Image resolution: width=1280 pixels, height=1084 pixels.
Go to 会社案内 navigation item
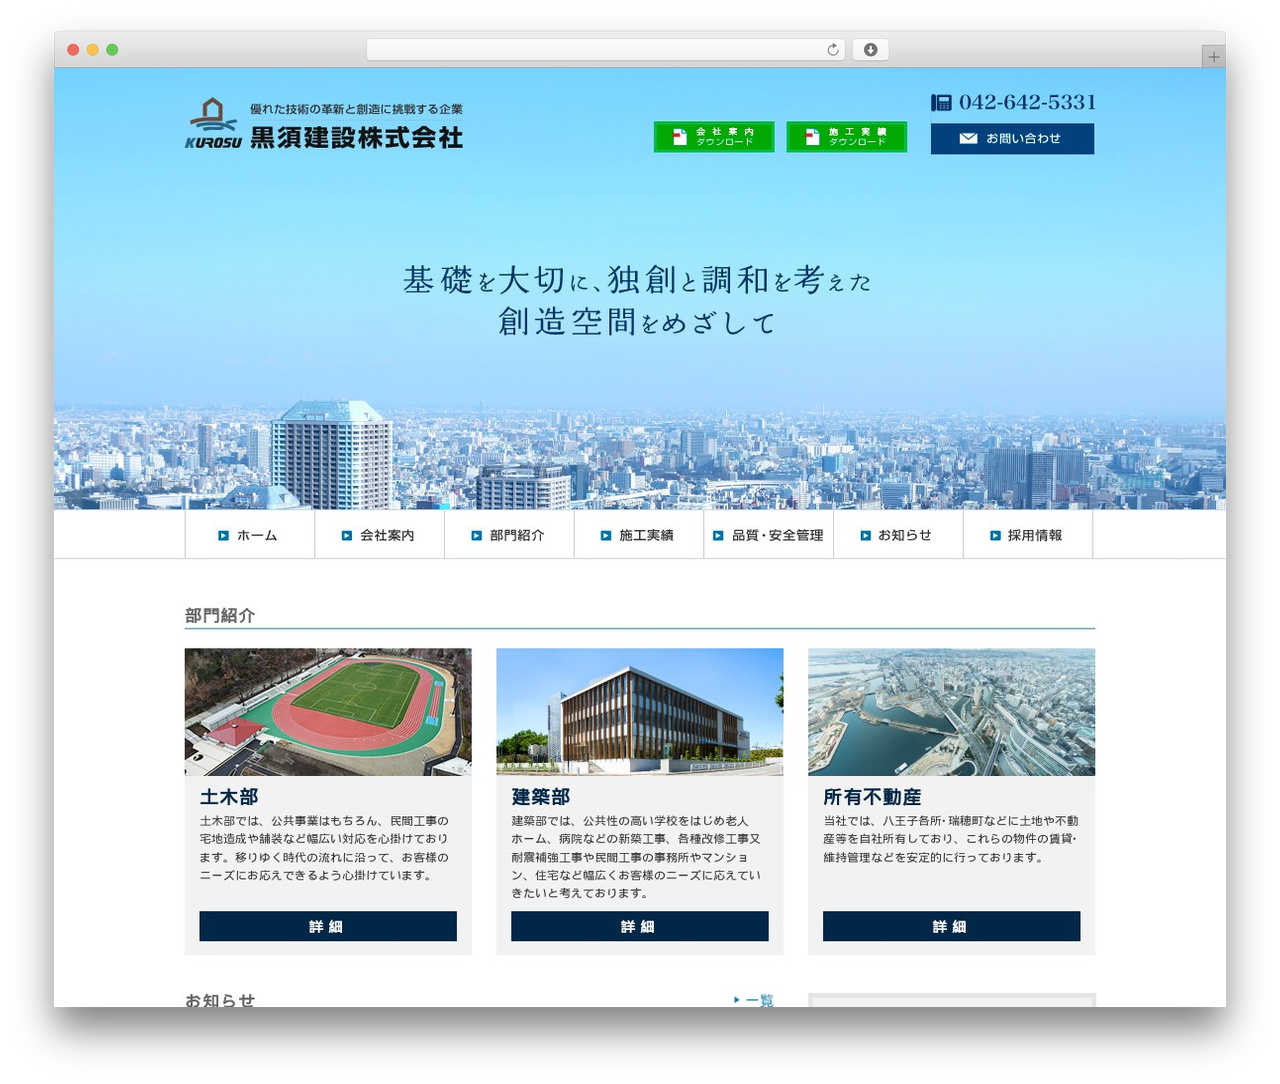(380, 535)
